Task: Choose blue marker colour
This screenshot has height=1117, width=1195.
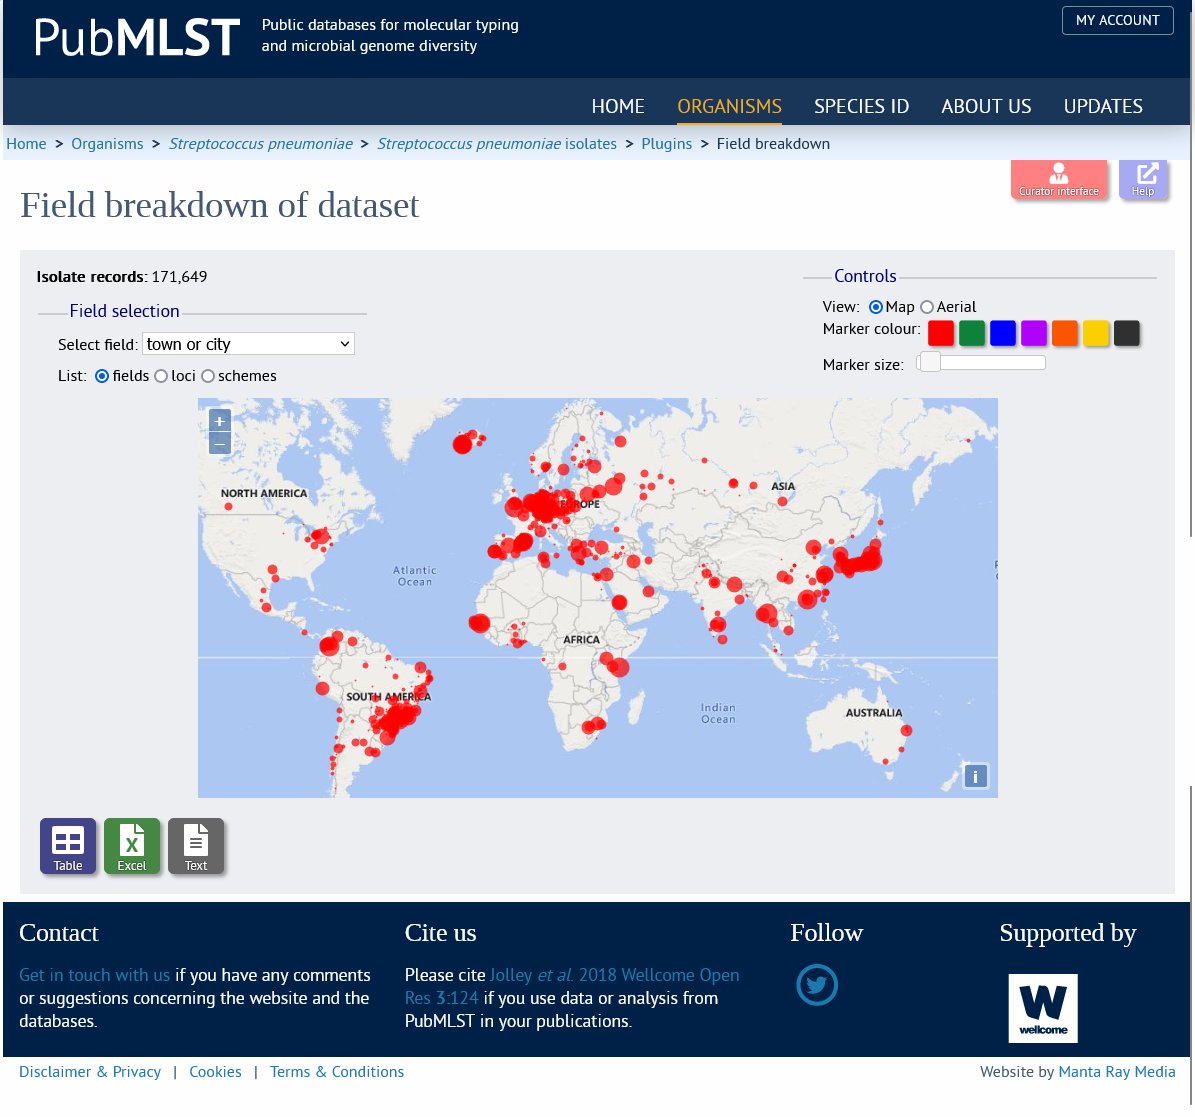Action: tap(1003, 333)
